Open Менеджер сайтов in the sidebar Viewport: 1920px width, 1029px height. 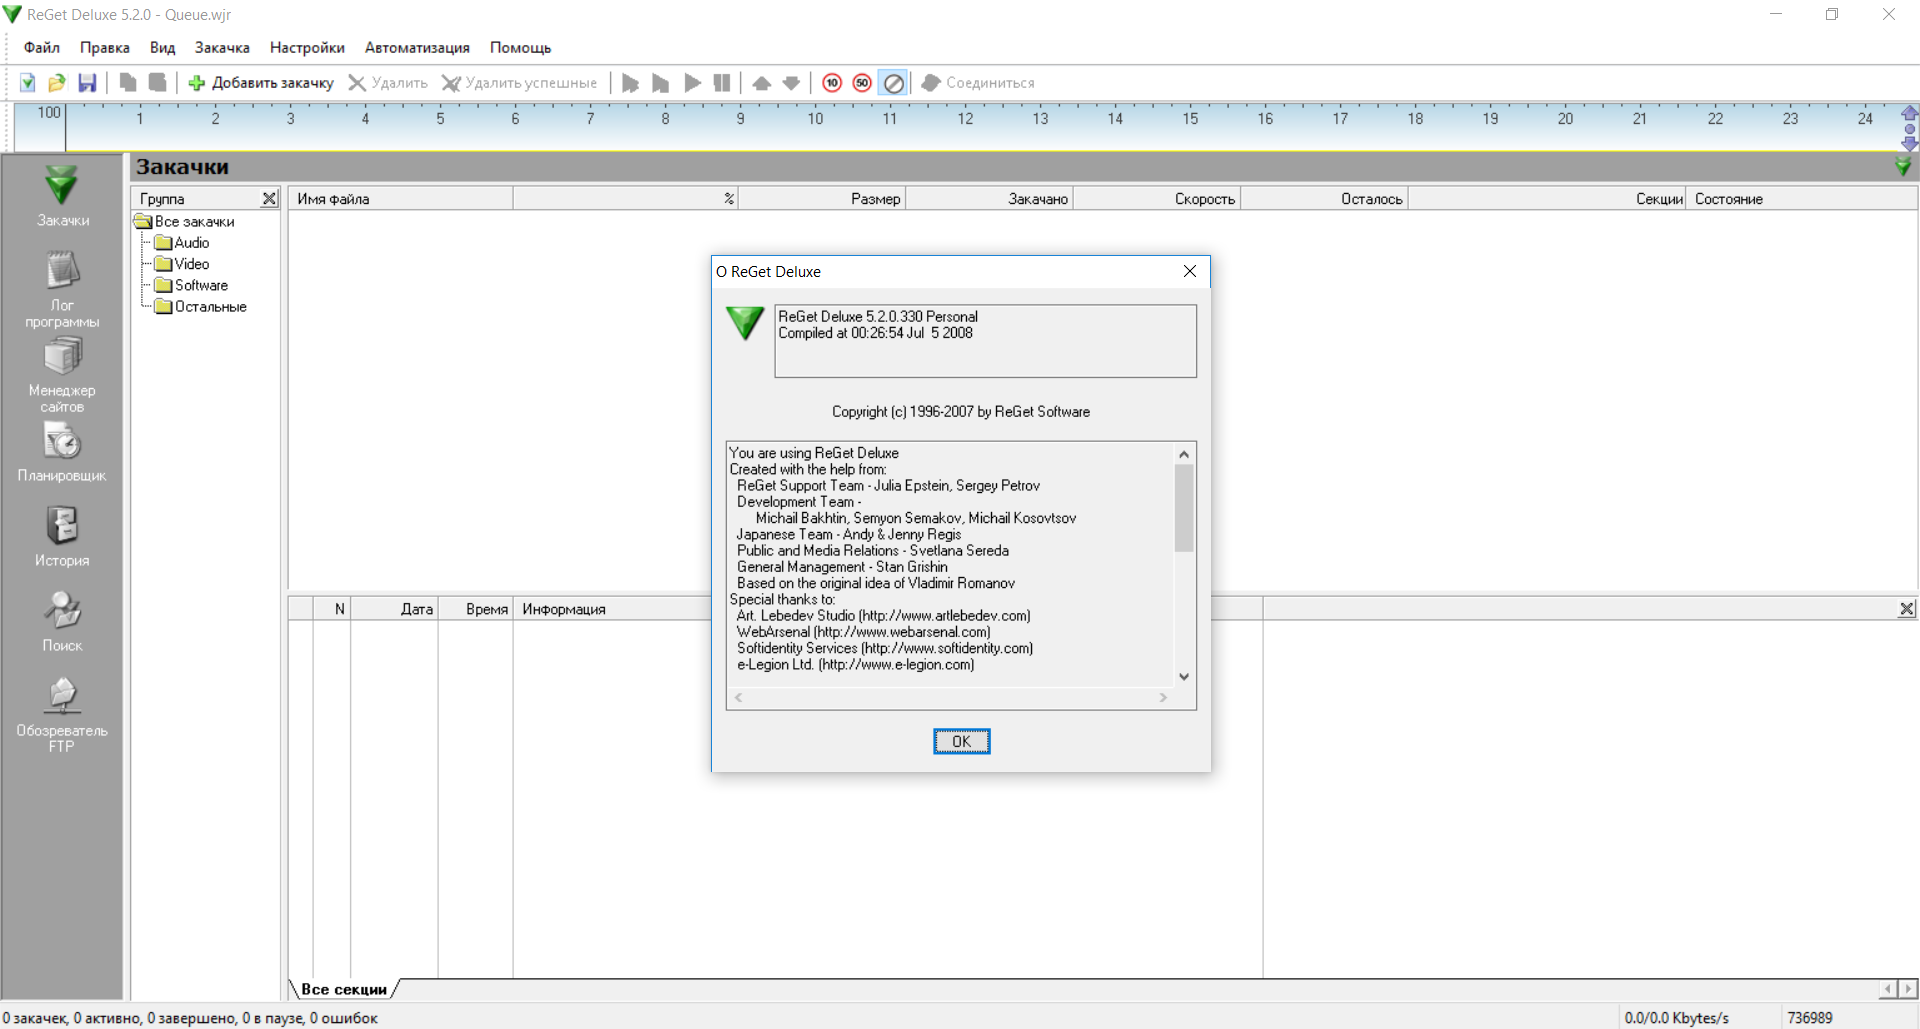point(62,375)
